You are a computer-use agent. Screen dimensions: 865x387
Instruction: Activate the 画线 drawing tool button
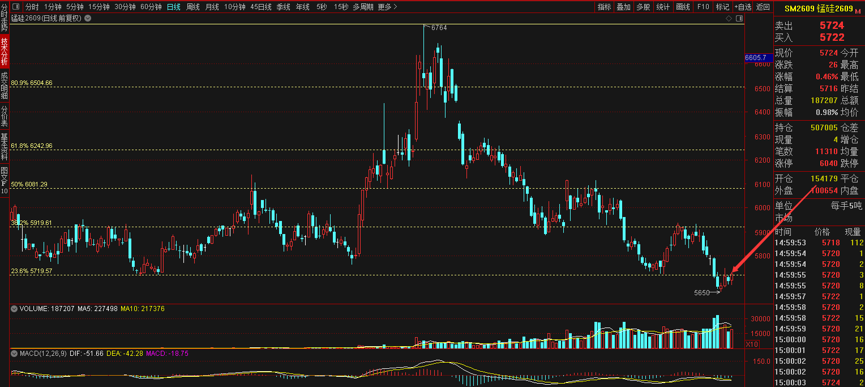[x=683, y=7]
